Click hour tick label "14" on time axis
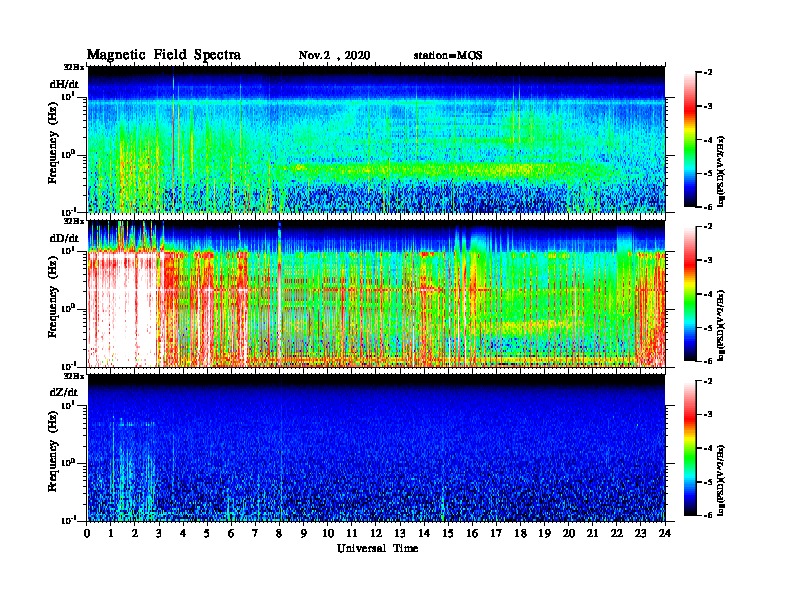Image resolution: width=792 pixels, height=612 pixels. tap(424, 534)
